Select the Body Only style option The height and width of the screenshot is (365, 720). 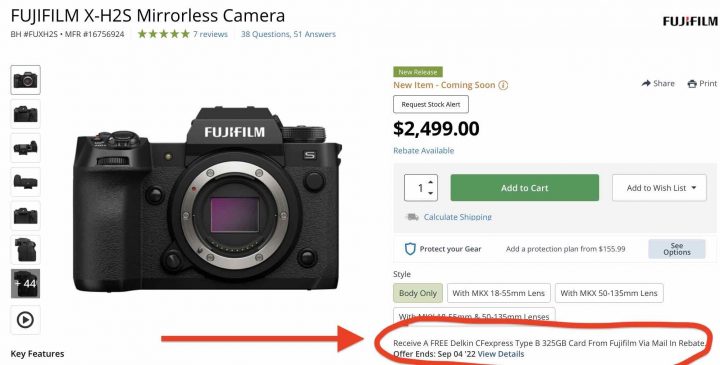(x=418, y=293)
